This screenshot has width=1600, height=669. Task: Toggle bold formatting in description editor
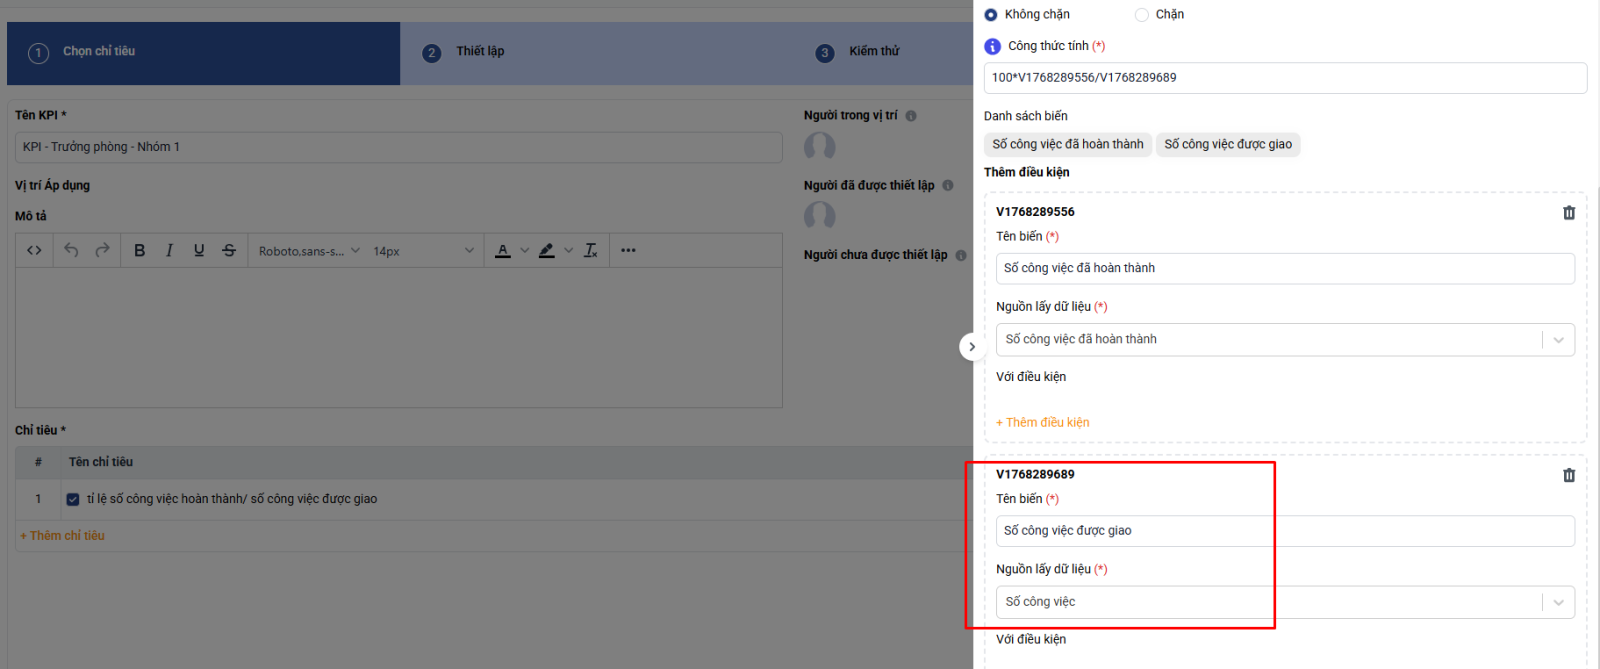coord(140,251)
